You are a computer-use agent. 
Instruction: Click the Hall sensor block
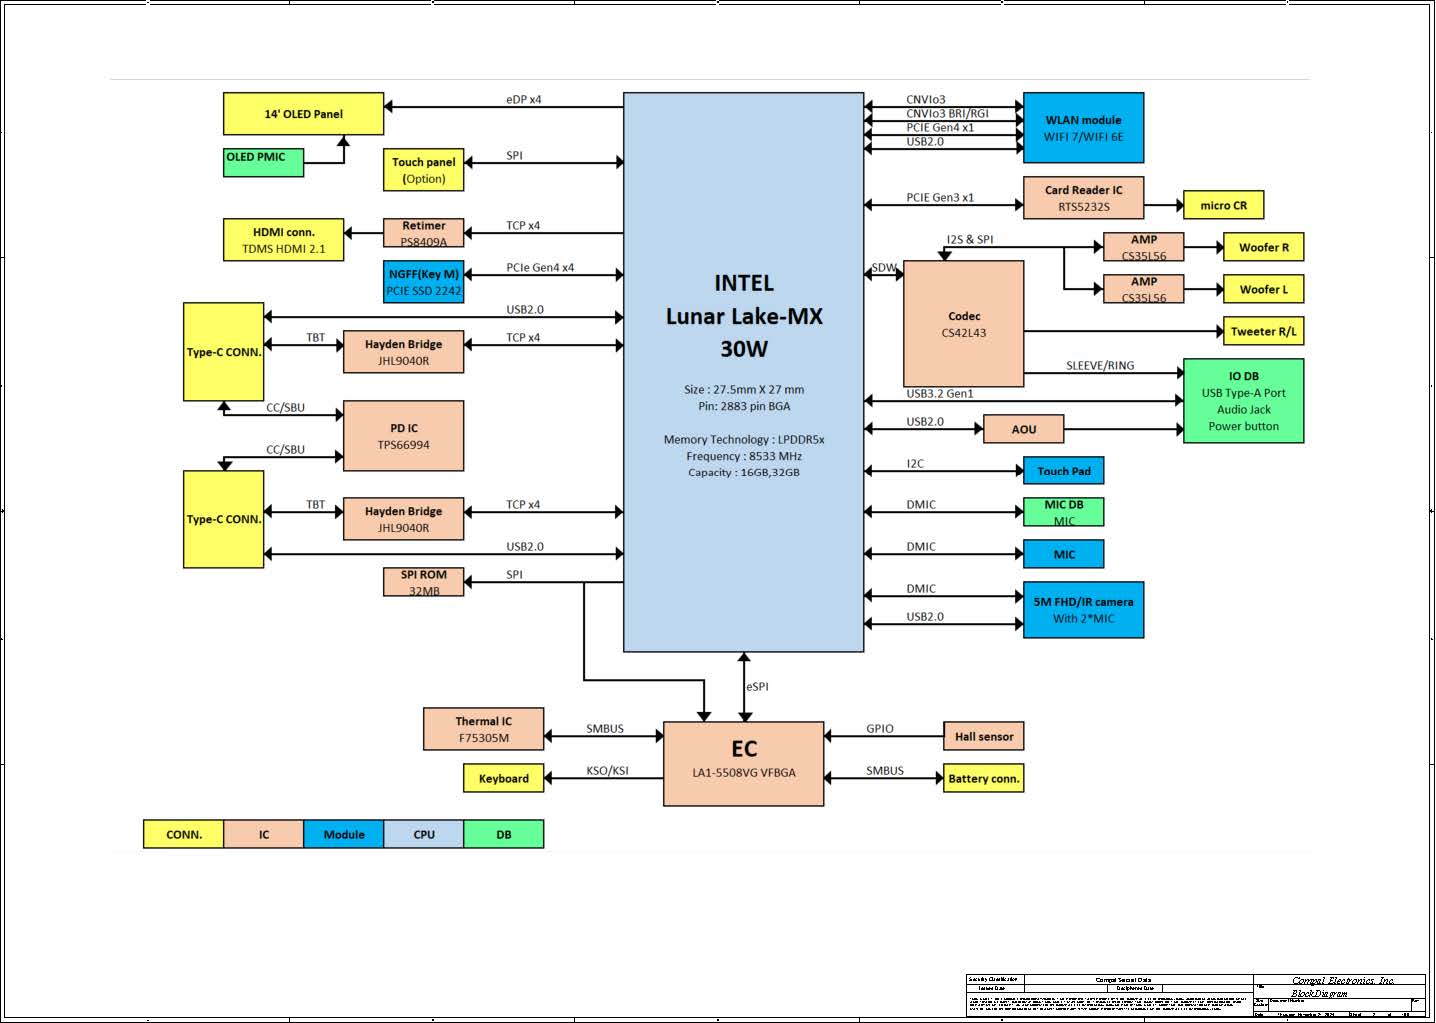(983, 736)
